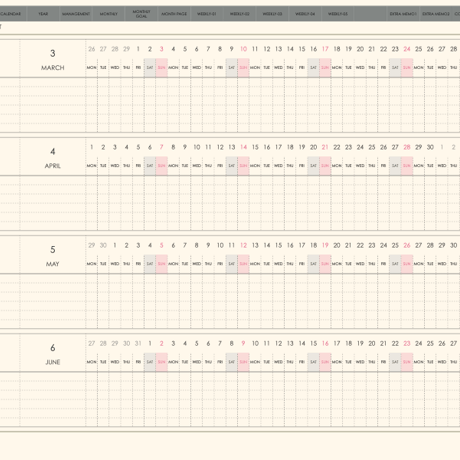Viewport: 460px width, 460px height.
Task: Click date 22 in the May row
Action: coord(360,245)
